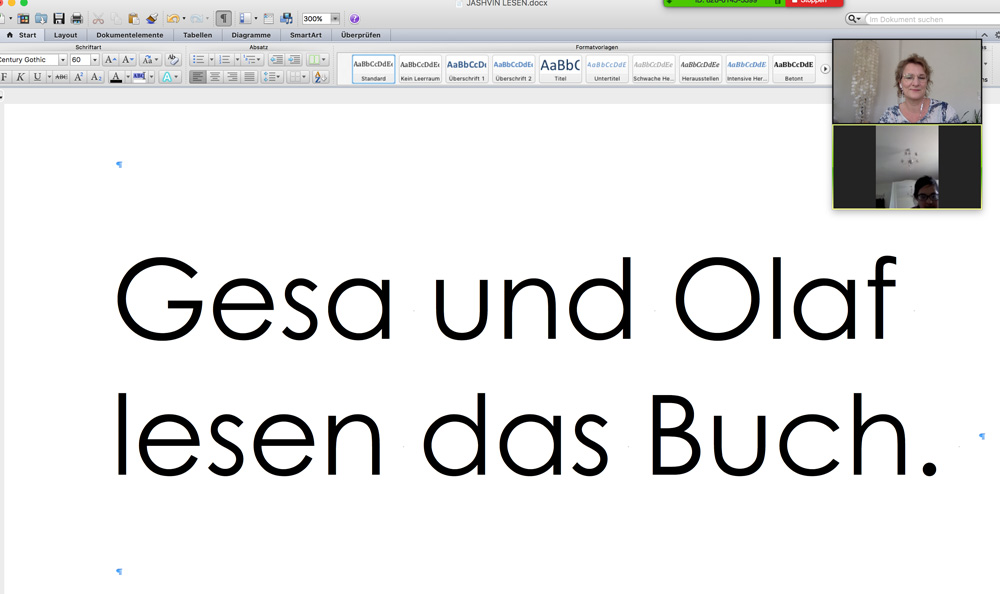Screen dimensions: 1000x594
Task: Apply superscript formatting
Action: [x=79, y=77]
